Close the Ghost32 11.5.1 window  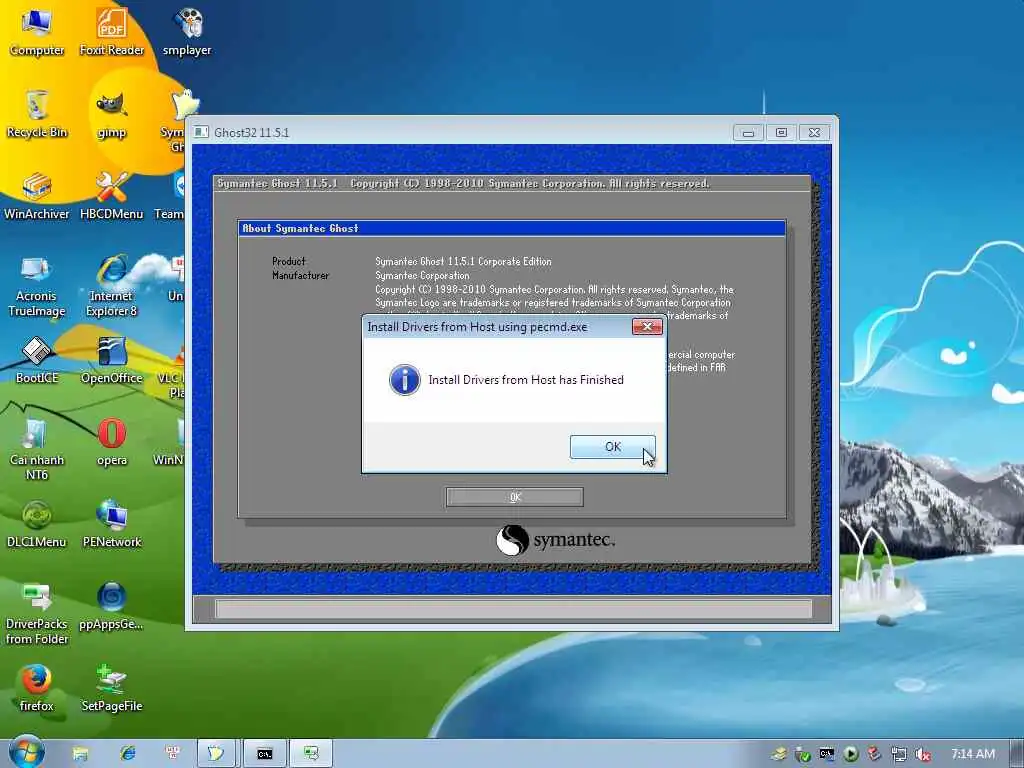[x=814, y=133]
